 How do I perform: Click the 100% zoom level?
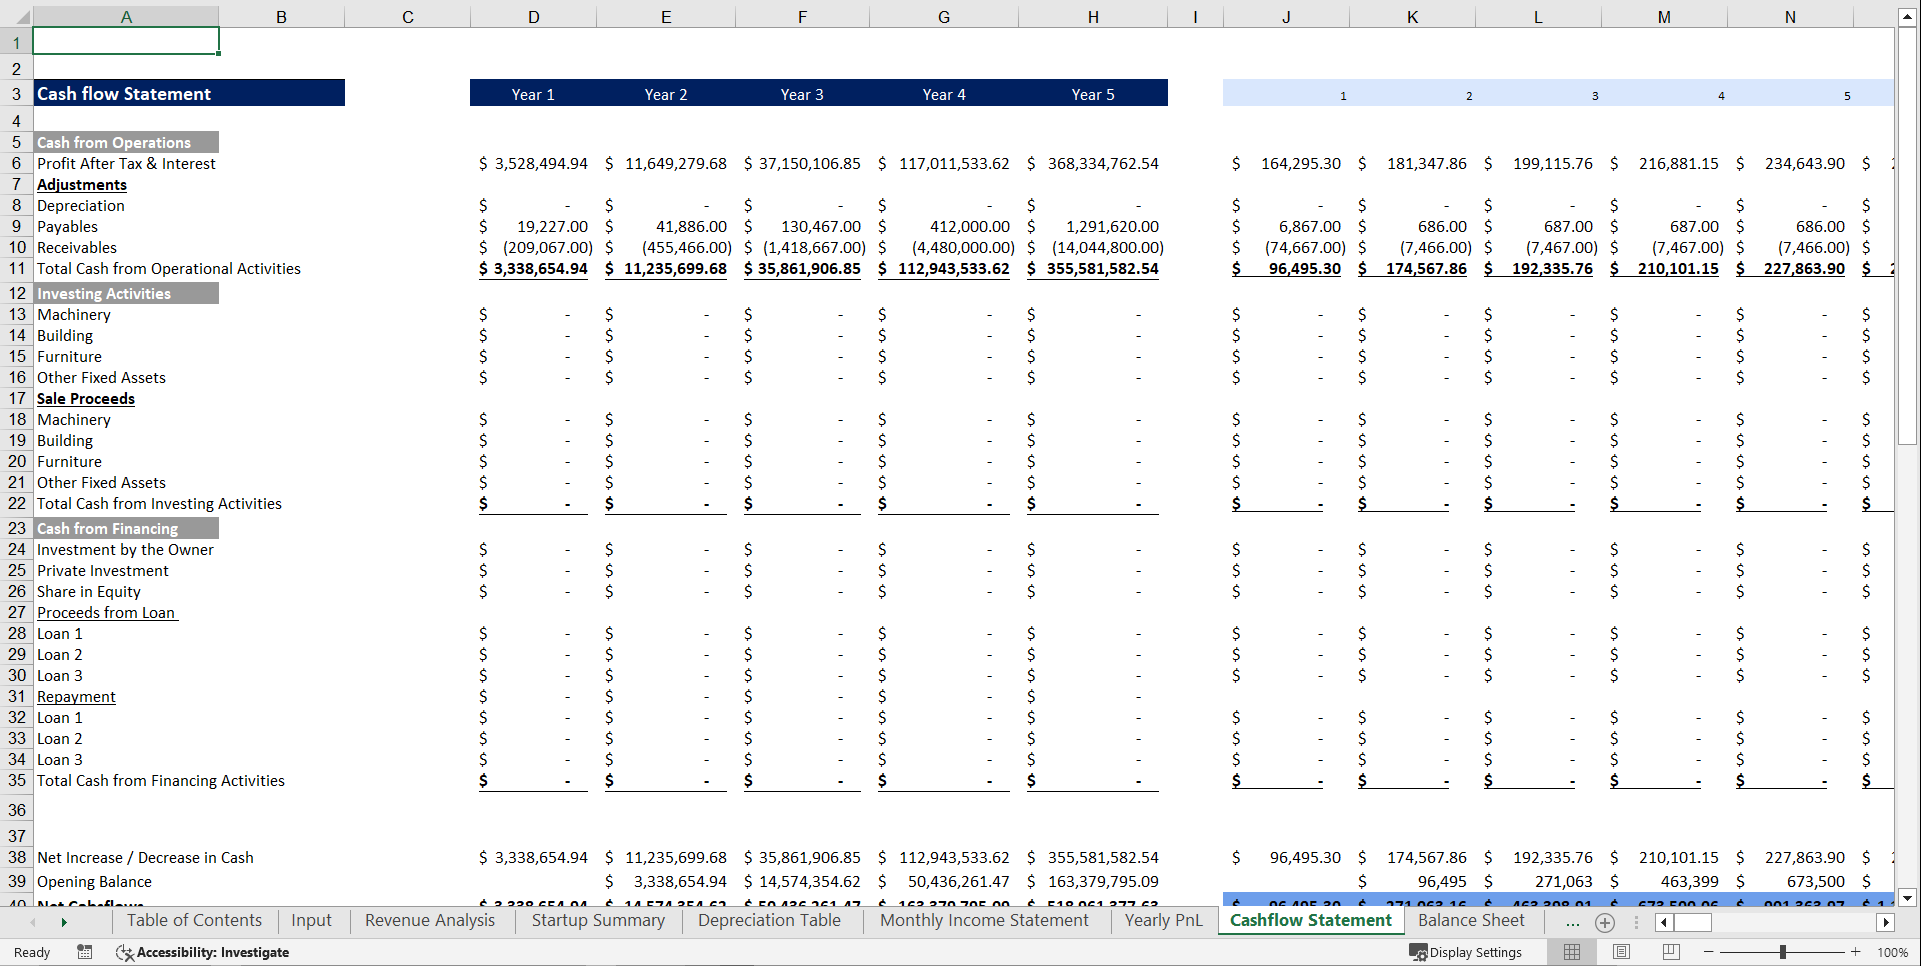(x=1892, y=952)
